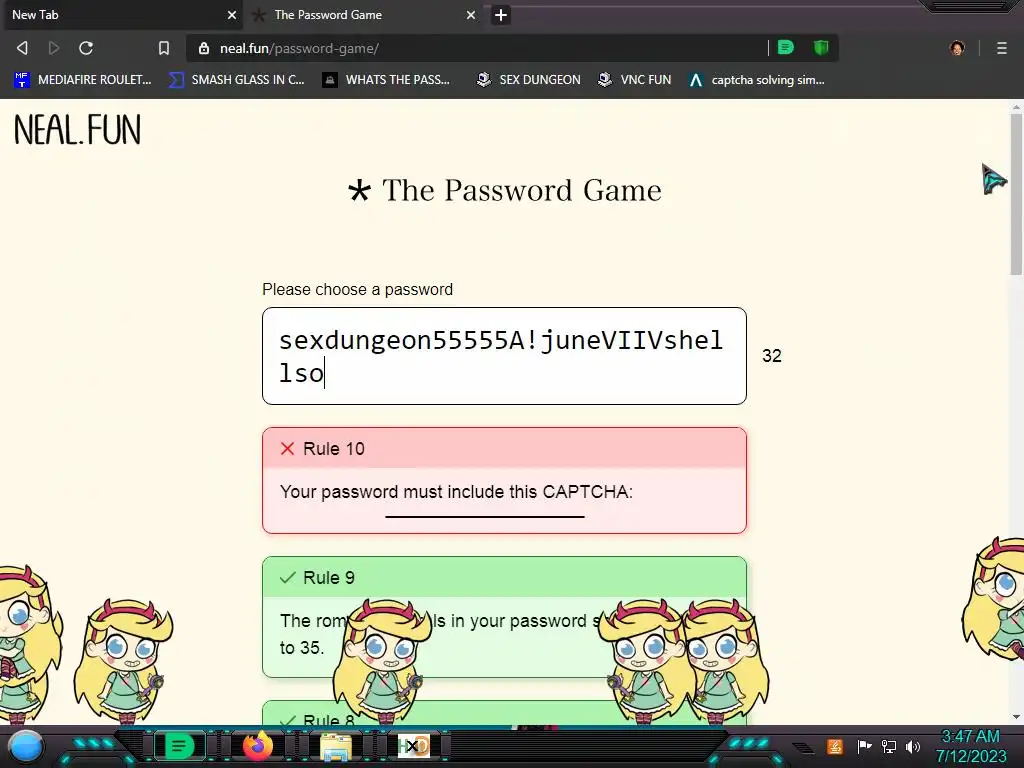Click the network tray icon
1024x768 pixels.
(x=888, y=746)
